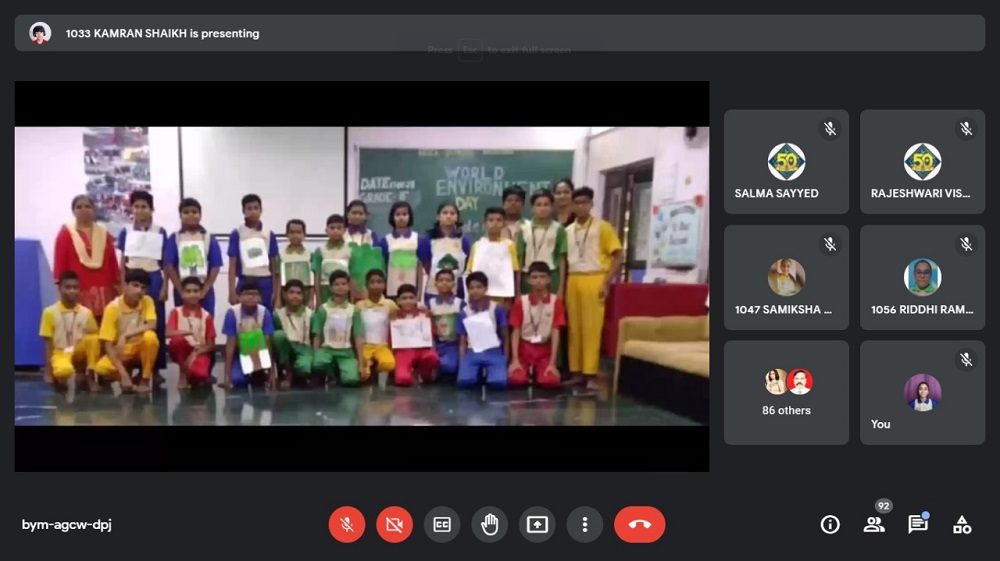Expand the 86 others tile
1000x561 pixels.
click(x=786, y=392)
